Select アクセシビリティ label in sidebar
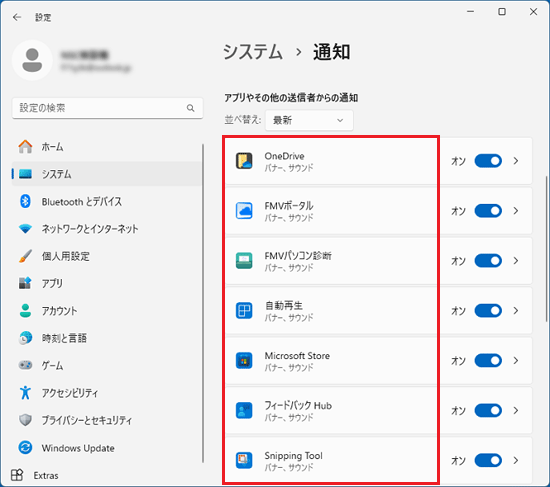 70,393
